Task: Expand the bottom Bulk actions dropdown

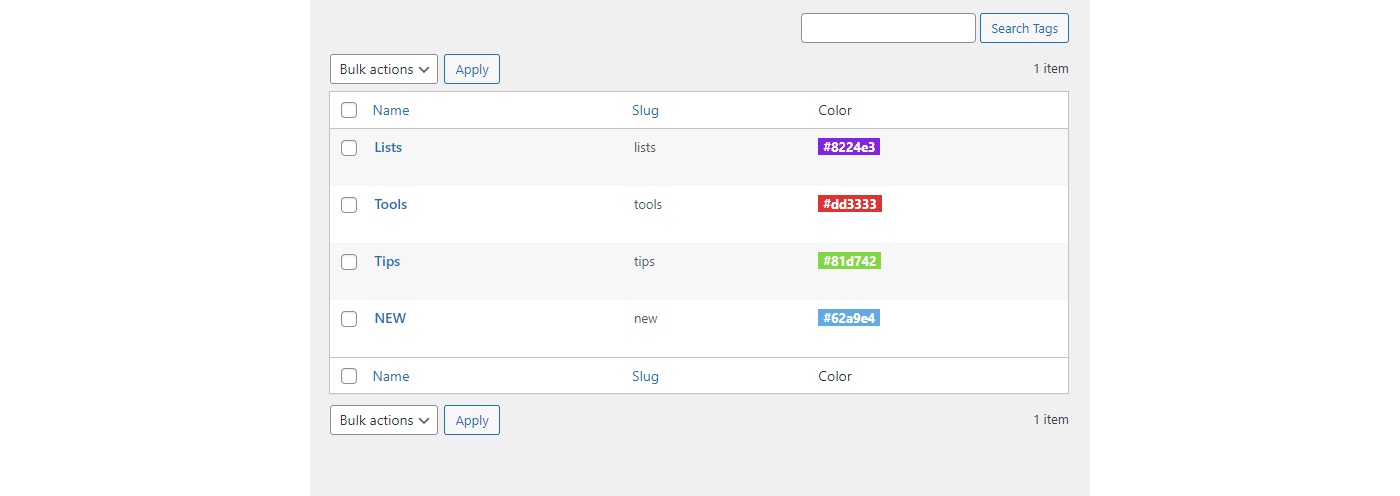Action: 384,420
